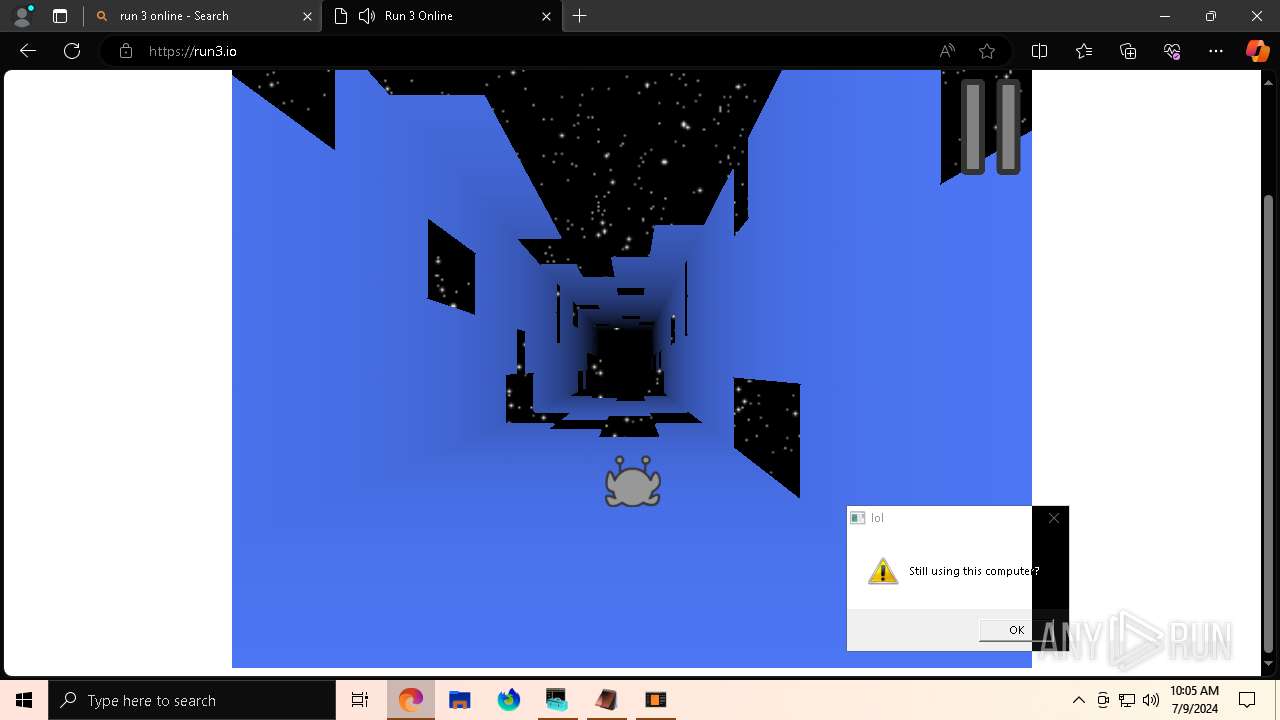Screen dimensions: 1280x720
Task: Open the browser profile icon
Action: 22,16
